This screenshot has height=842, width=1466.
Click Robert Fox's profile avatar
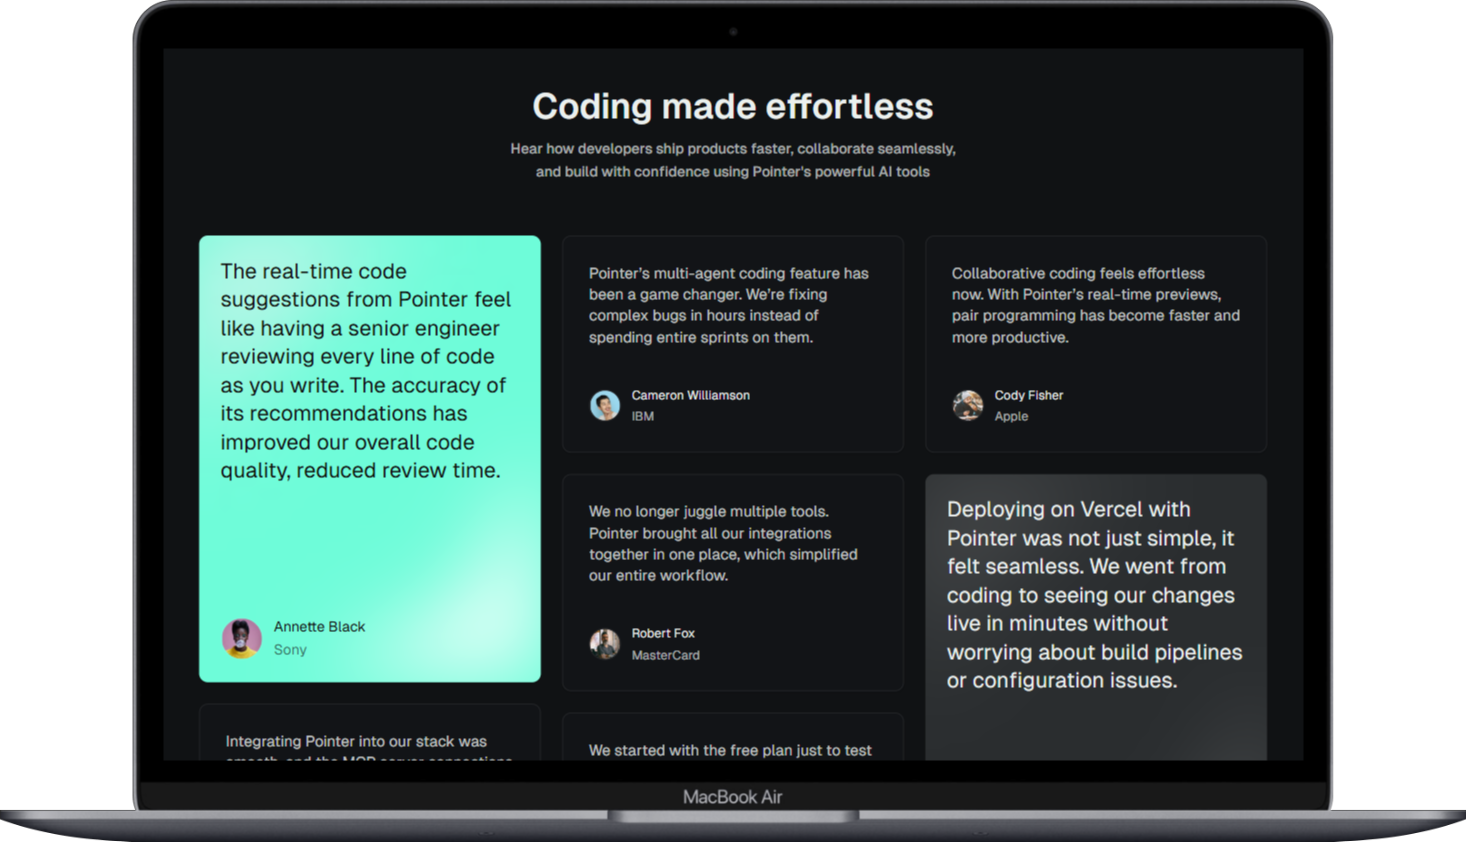click(x=605, y=644)
